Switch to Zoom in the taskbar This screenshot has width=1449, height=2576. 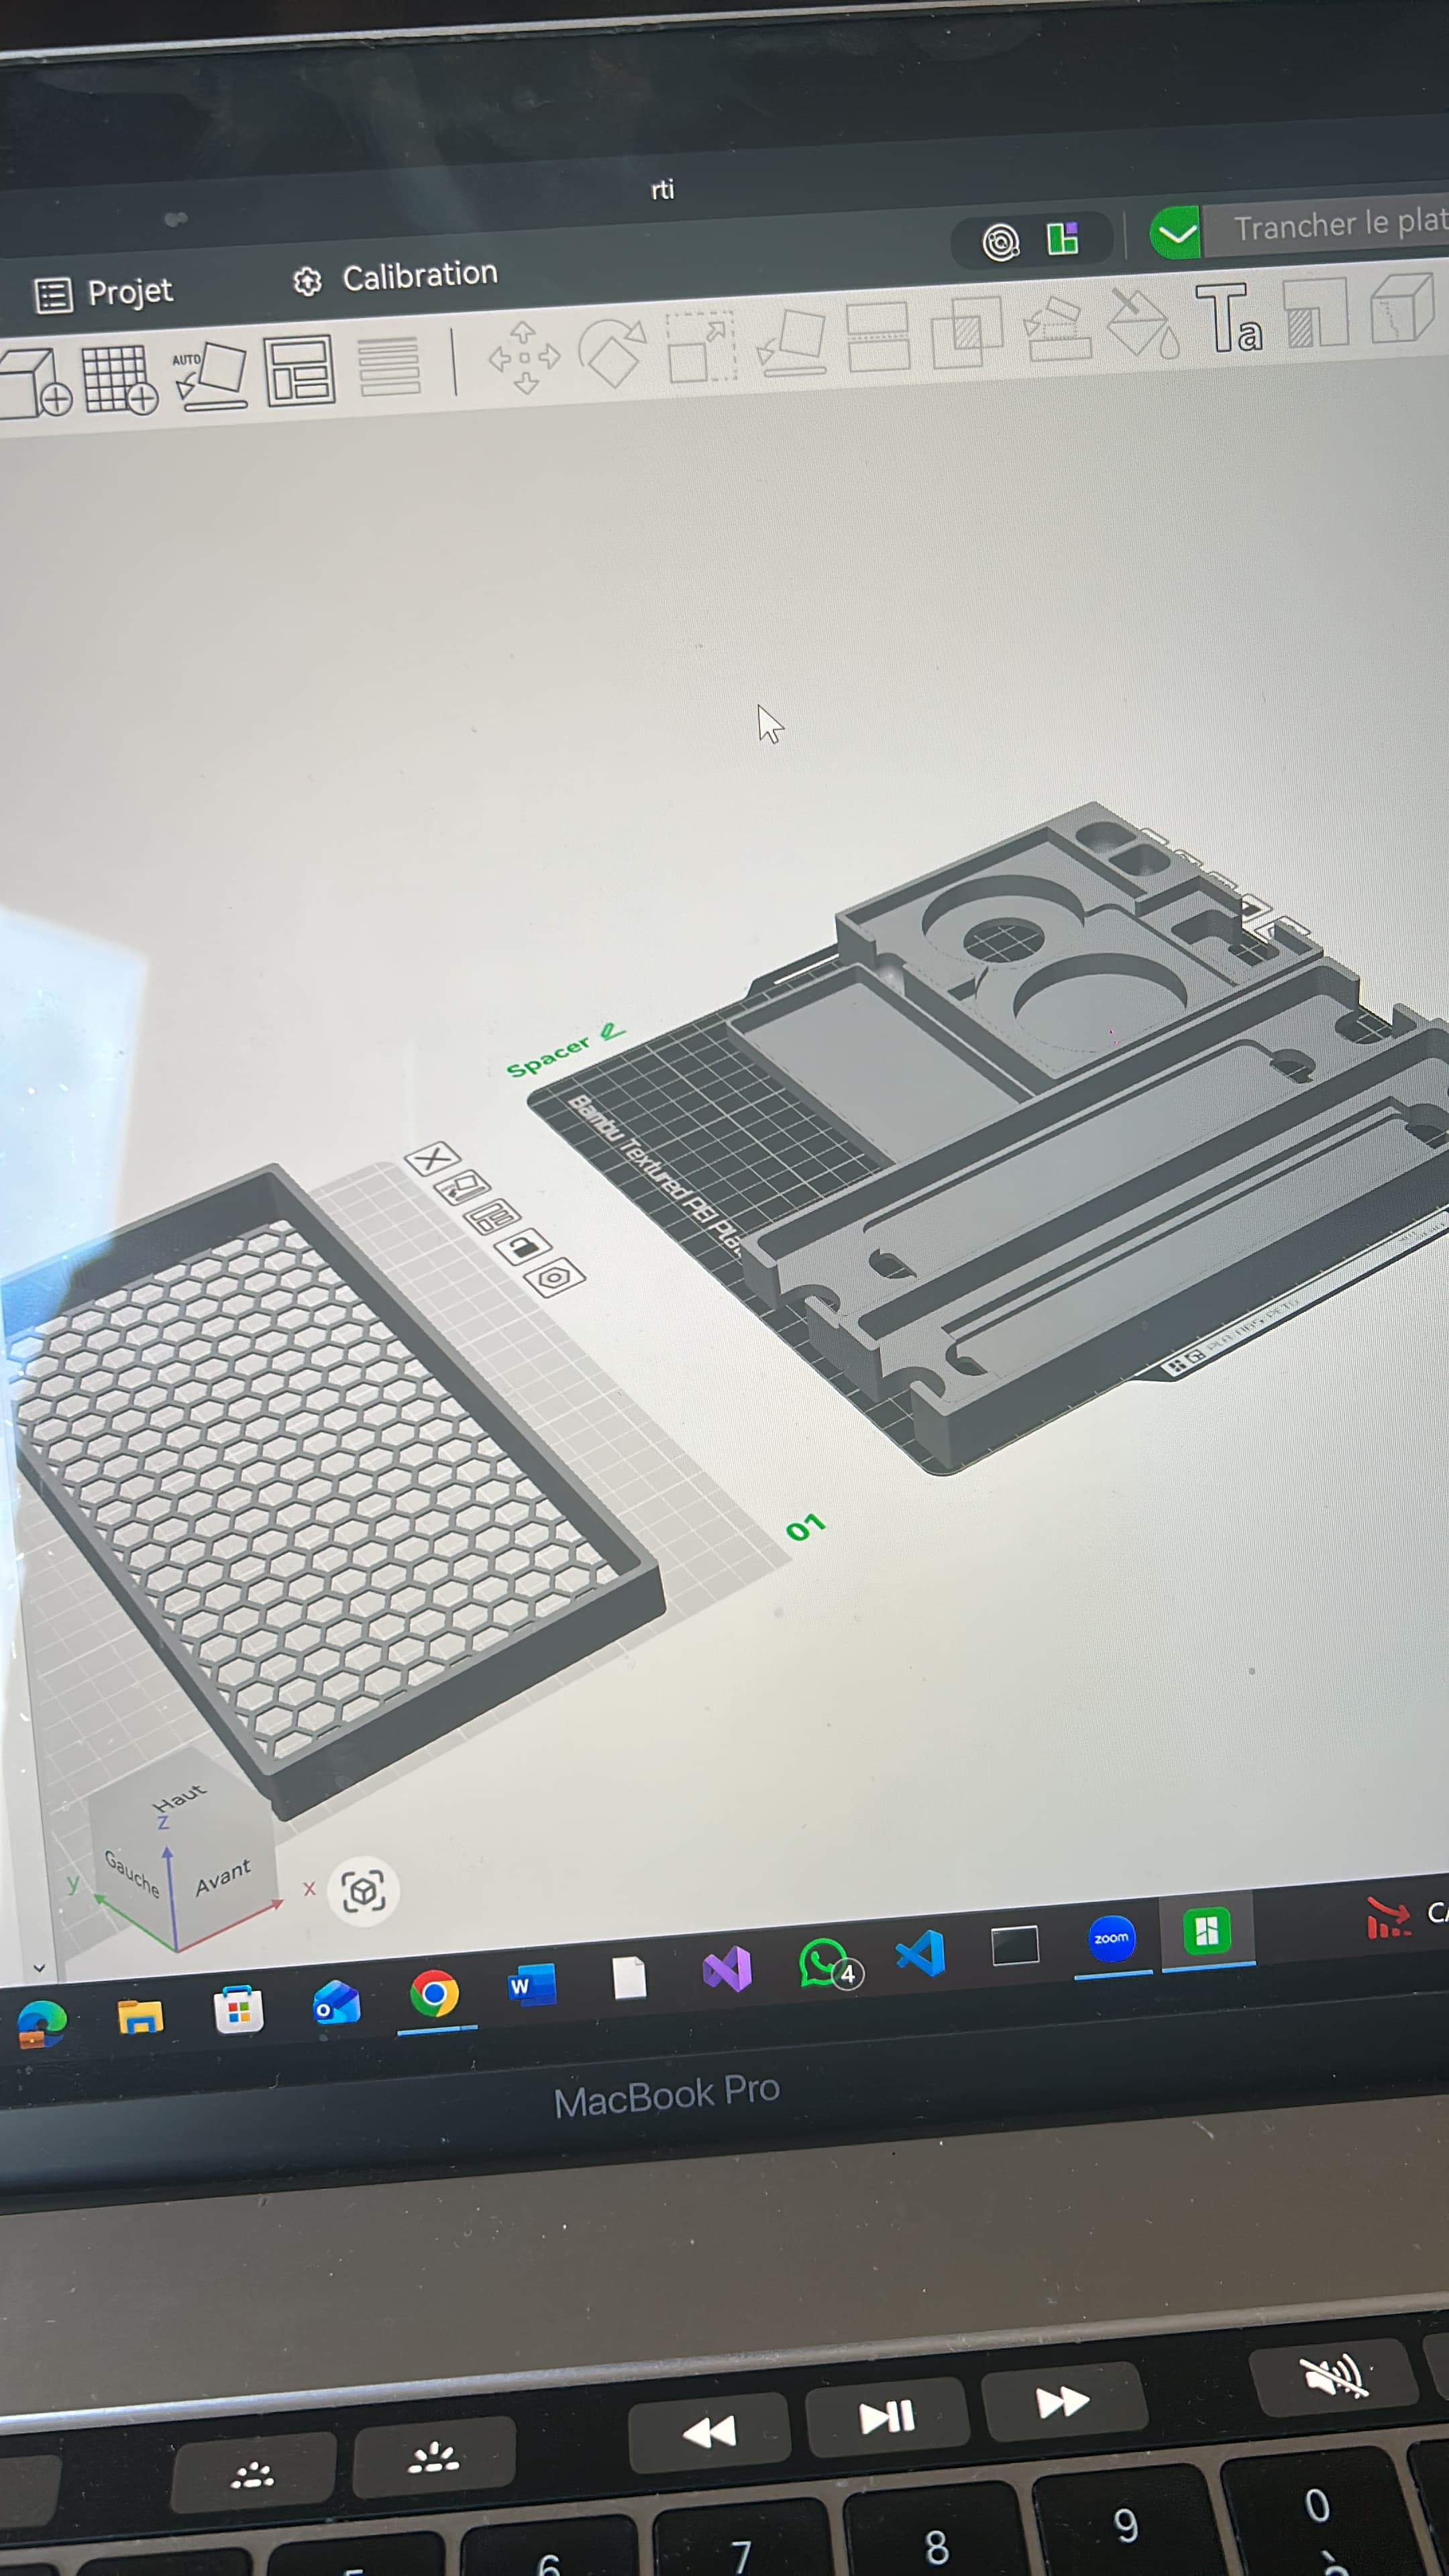(x=1111, y=1938)
